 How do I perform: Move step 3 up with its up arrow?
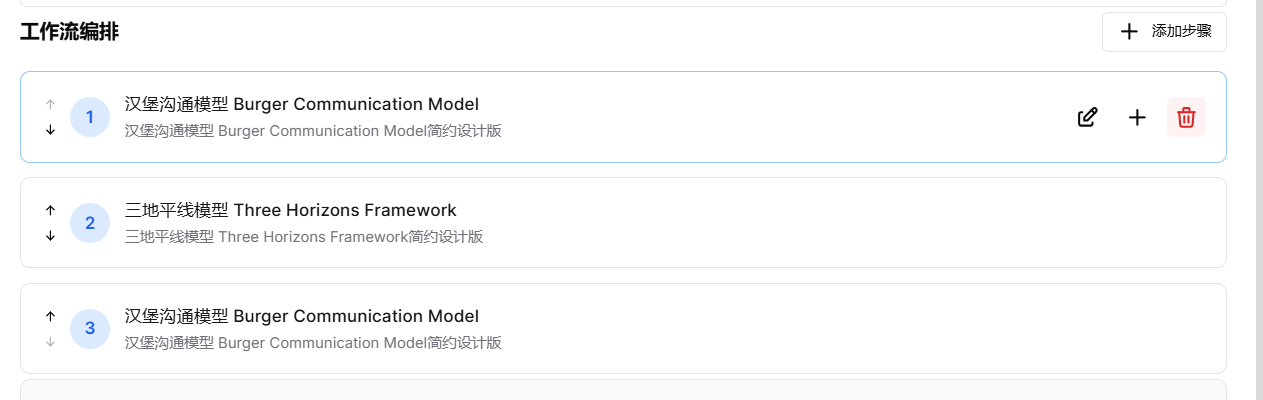click(x=51, y=316)
